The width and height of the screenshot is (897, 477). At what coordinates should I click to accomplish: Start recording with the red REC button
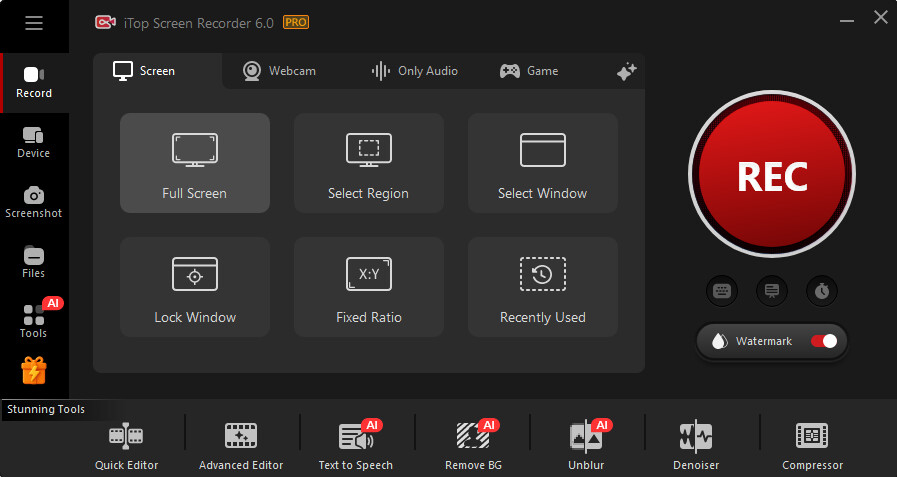click(772, 176)
